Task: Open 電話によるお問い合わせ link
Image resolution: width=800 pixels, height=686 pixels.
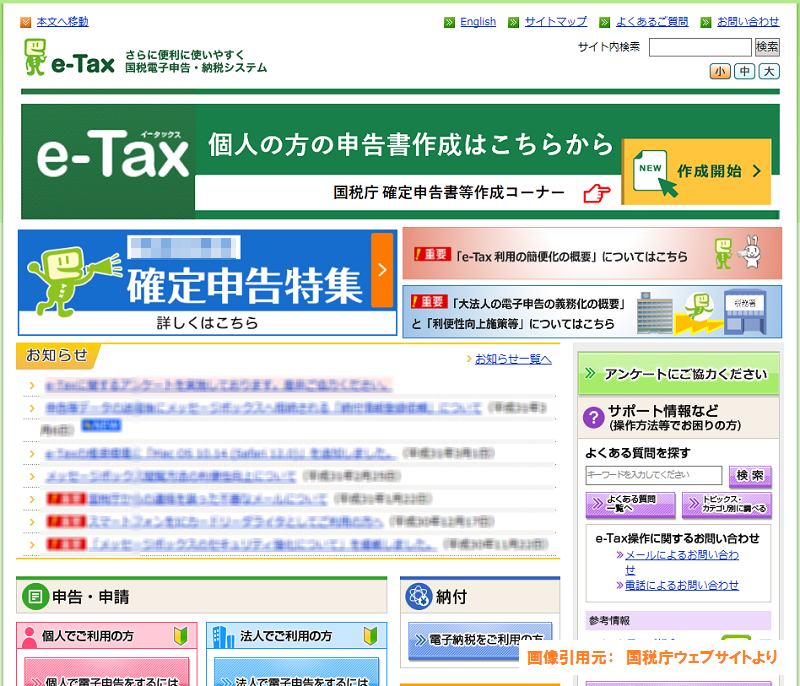Action: [x=682, y=586]
